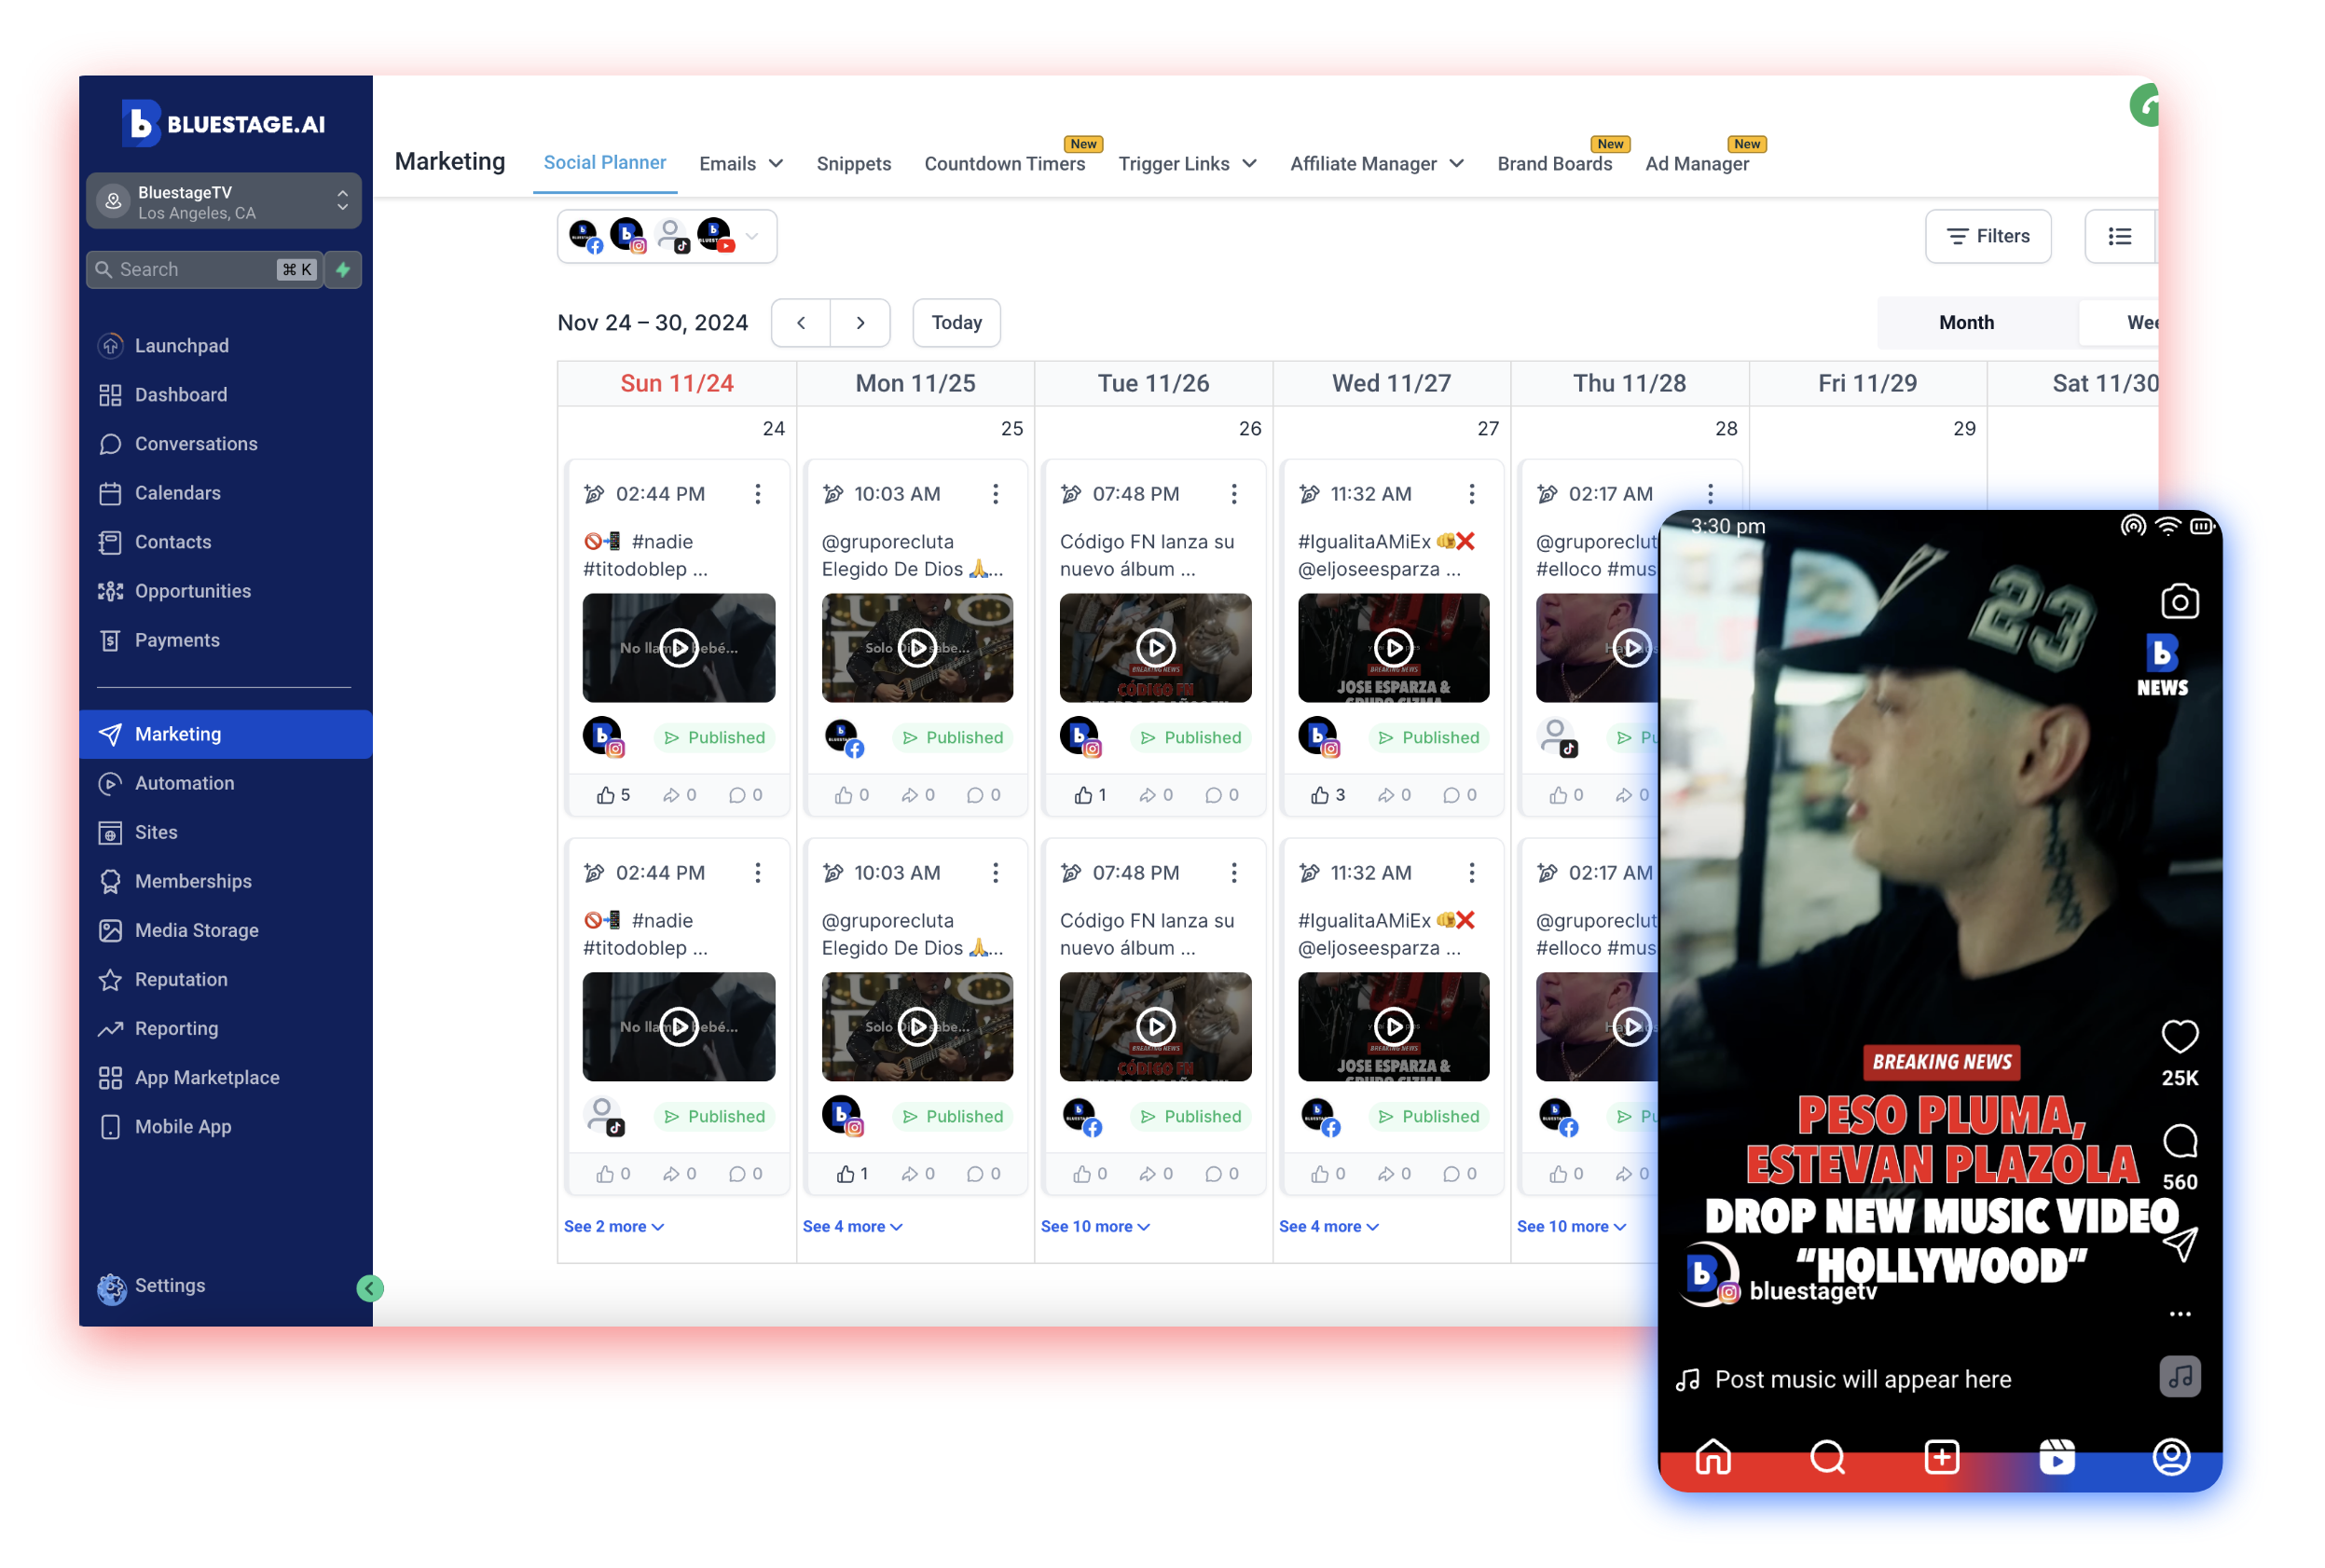This screenshot has width=2325, height=1568.
Task: Click the Reputation star icon
Action: click(111, 980)
